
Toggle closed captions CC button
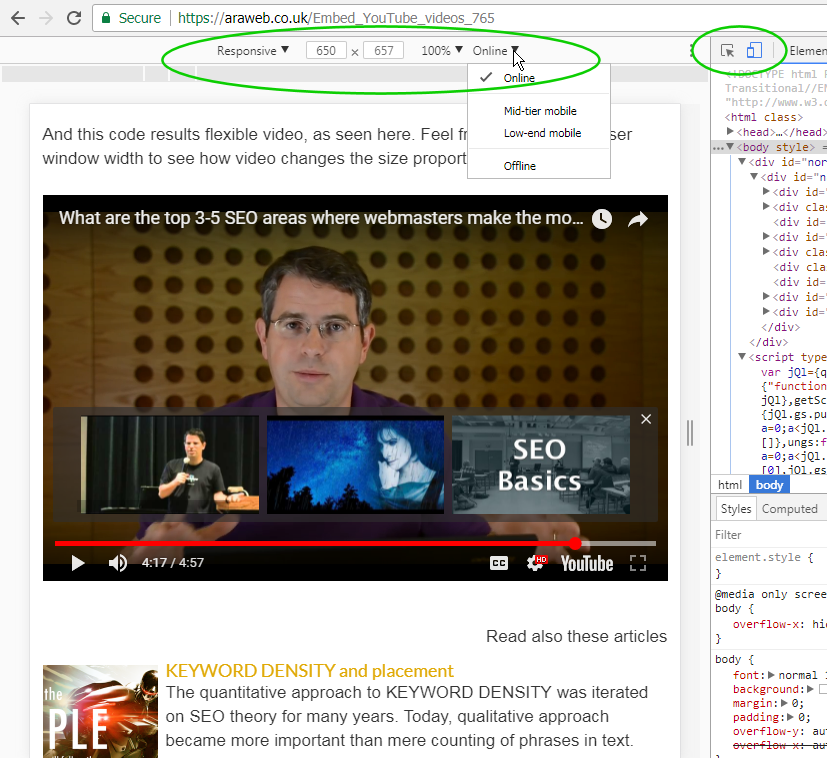[x=499, y=563]
